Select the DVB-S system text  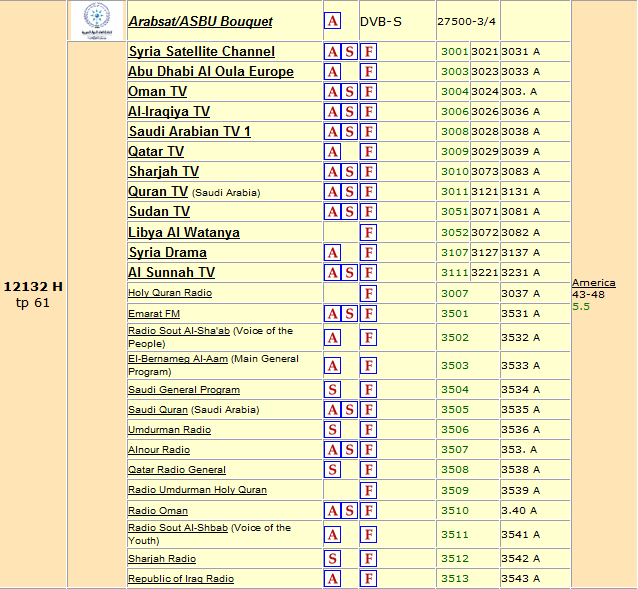[x=381, y=21]
